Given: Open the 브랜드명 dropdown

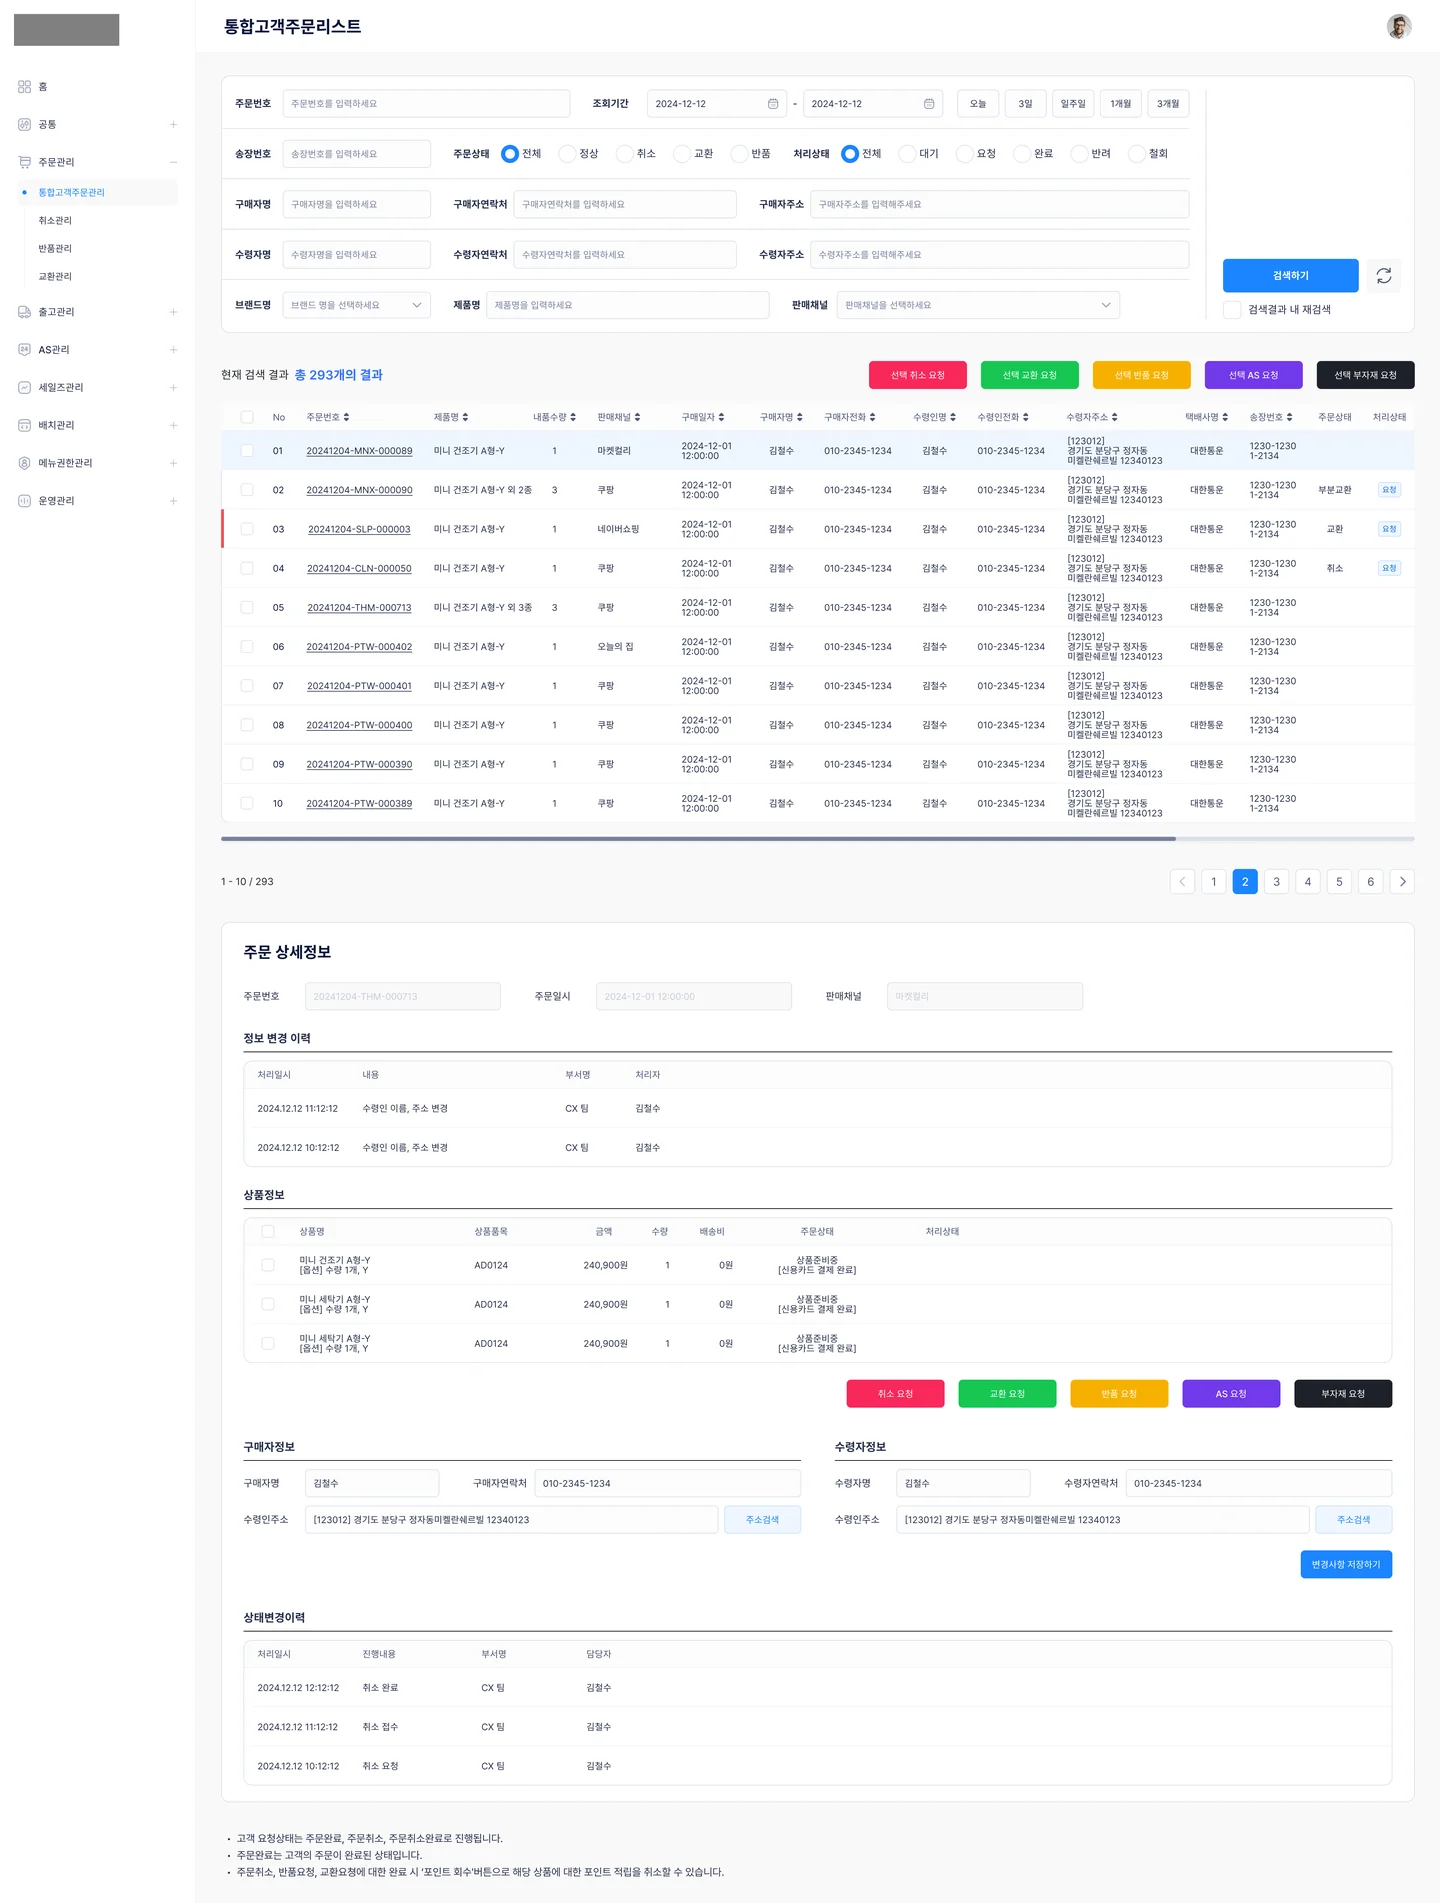Looking at the screenshot, I should (x=357, y=305).
